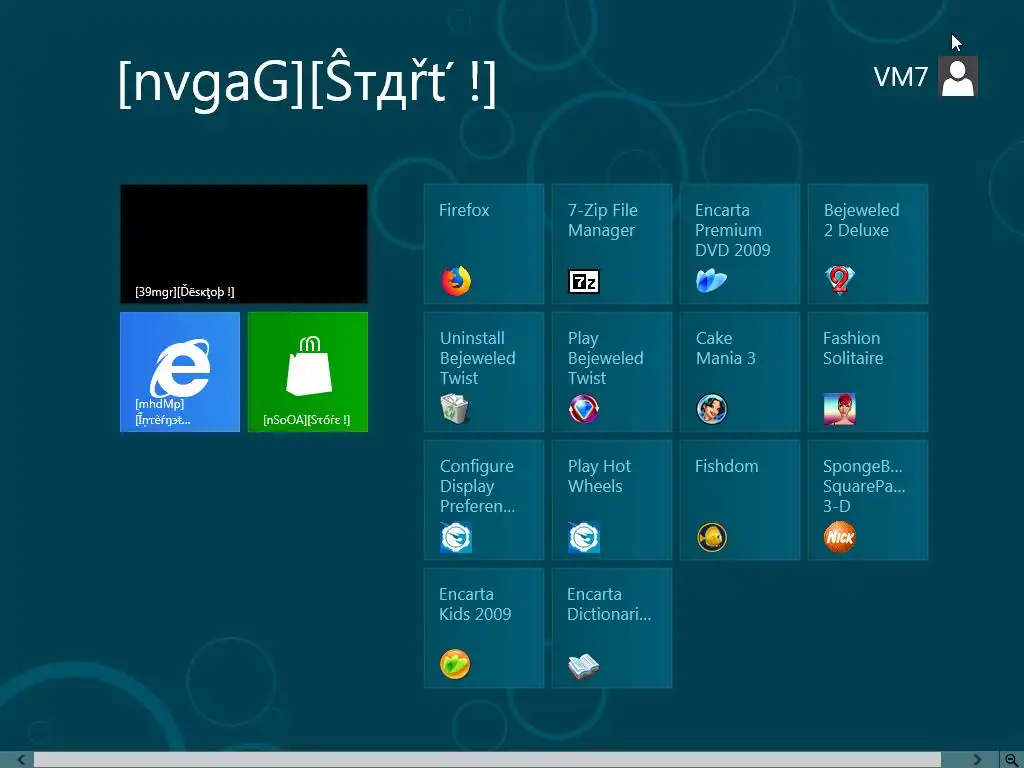Click the 'Firefox' tile label
This screenshot has width=1024, height=768.
(464, 210)
